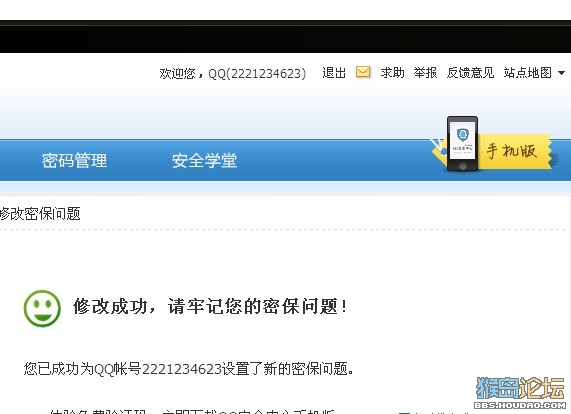
Task: Click the 举报 report link
Action: tap(425, 72)
